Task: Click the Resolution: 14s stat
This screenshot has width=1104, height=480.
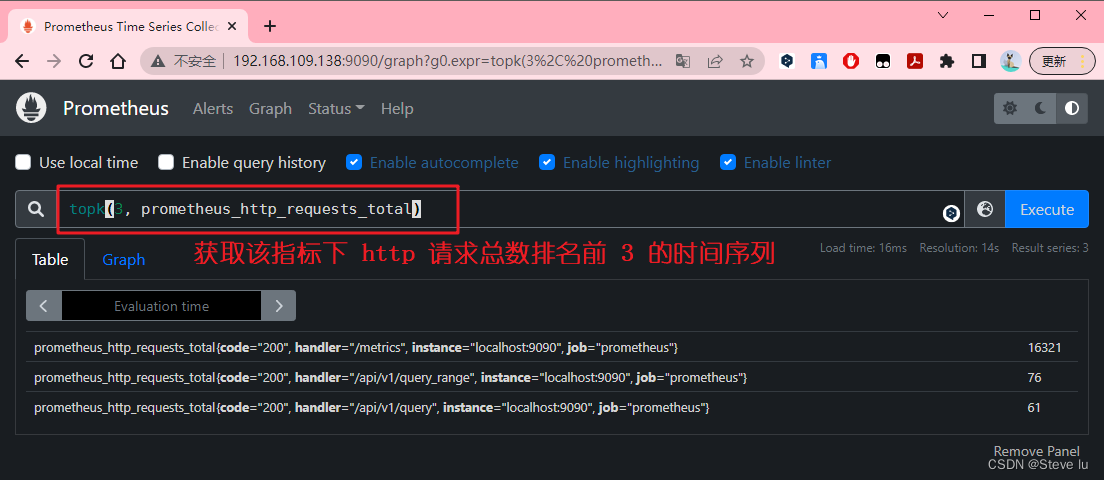Action: (x=959, y=248)
